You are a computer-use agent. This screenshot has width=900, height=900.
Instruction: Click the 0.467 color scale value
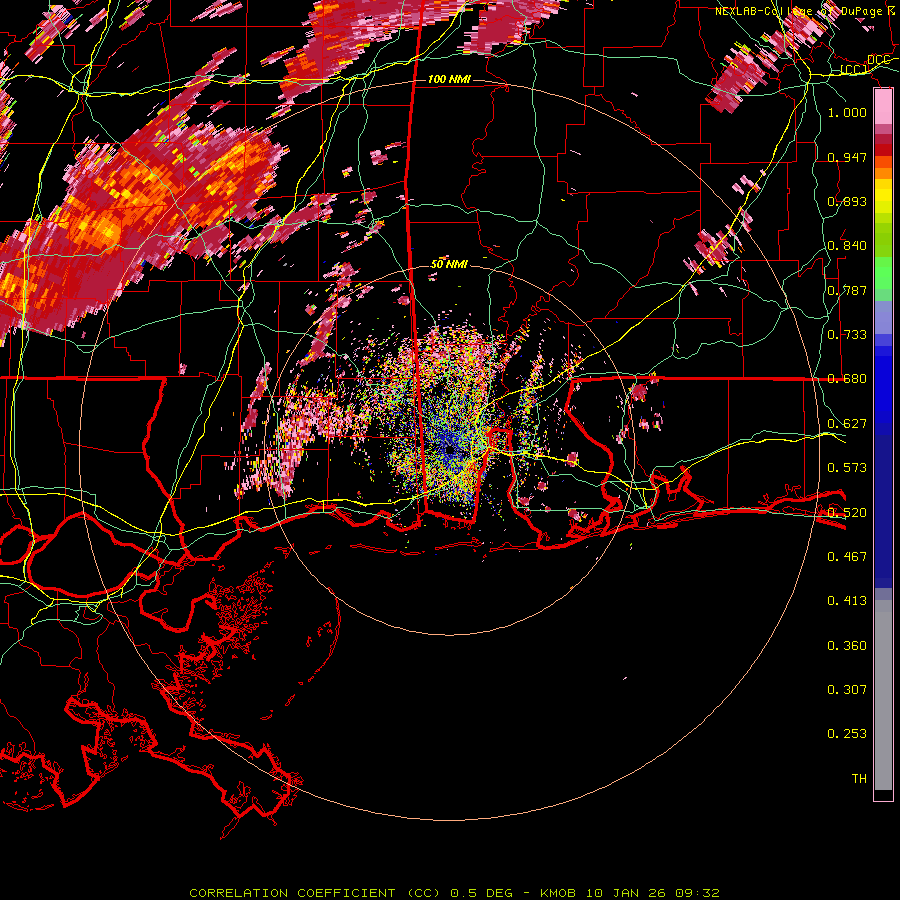pyautogui.click(x=847, y=556)
